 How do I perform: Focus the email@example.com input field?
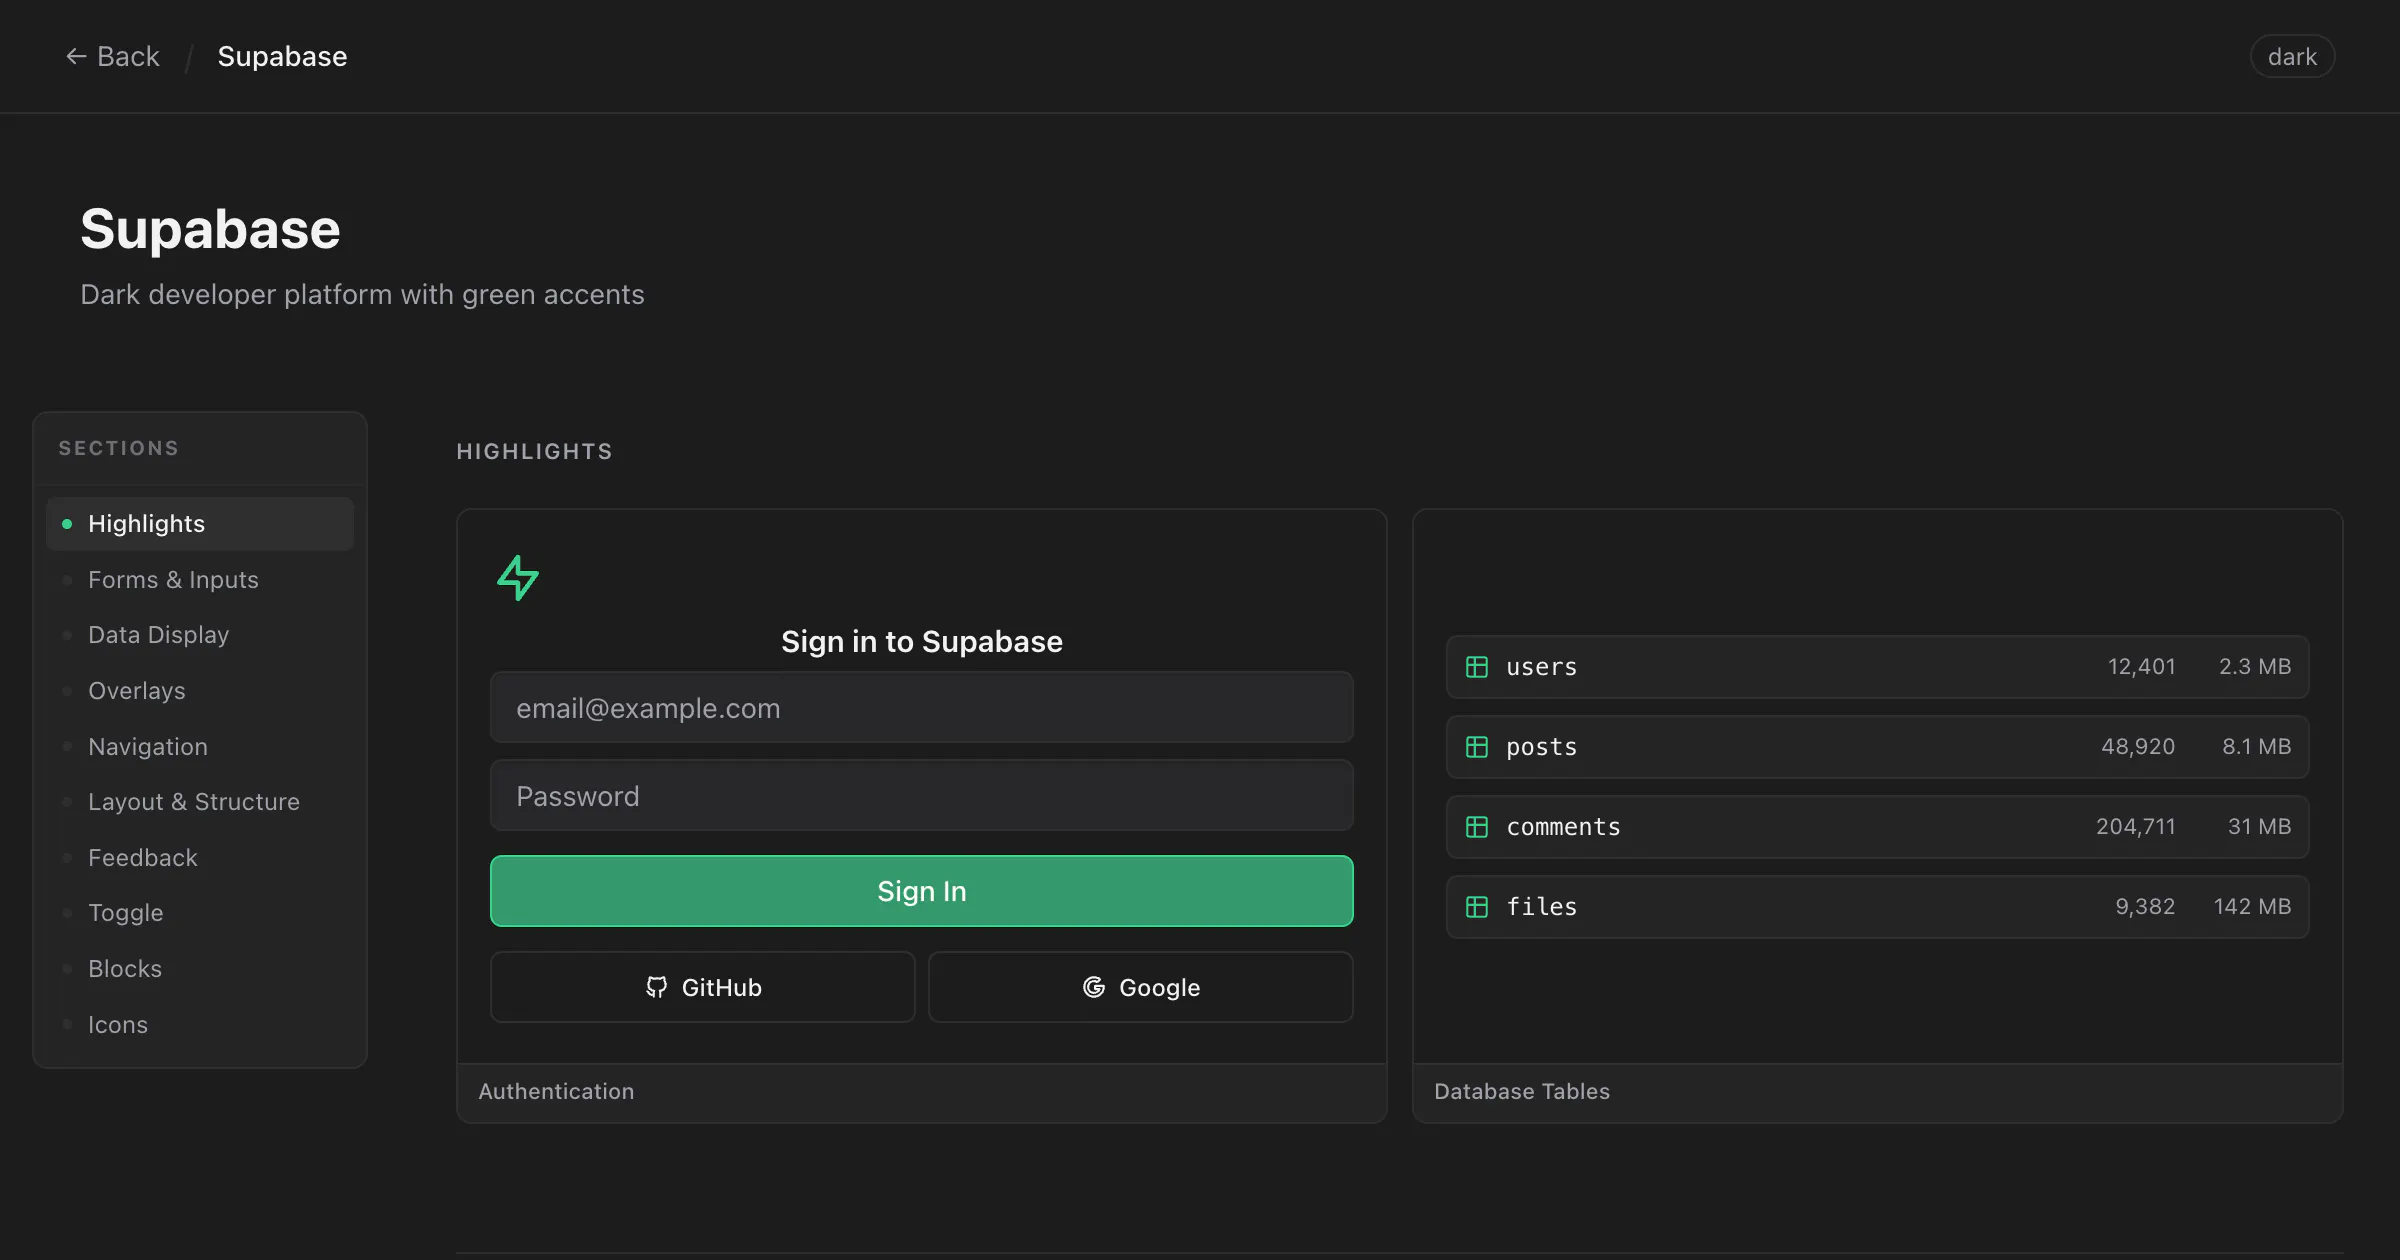[x=922, y=708]
